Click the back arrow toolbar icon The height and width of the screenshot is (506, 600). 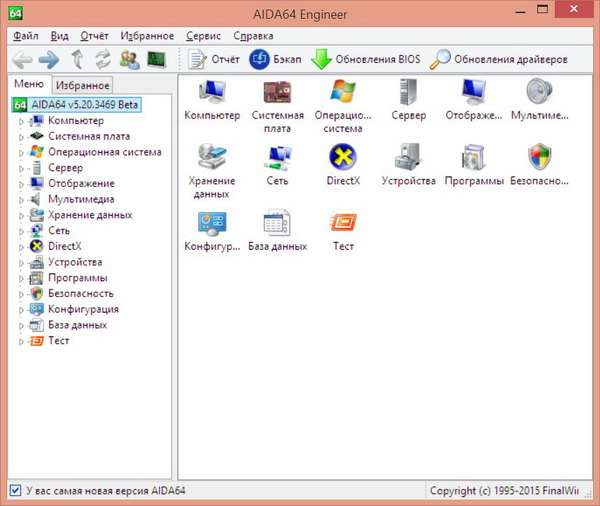[x=22, y=60]
